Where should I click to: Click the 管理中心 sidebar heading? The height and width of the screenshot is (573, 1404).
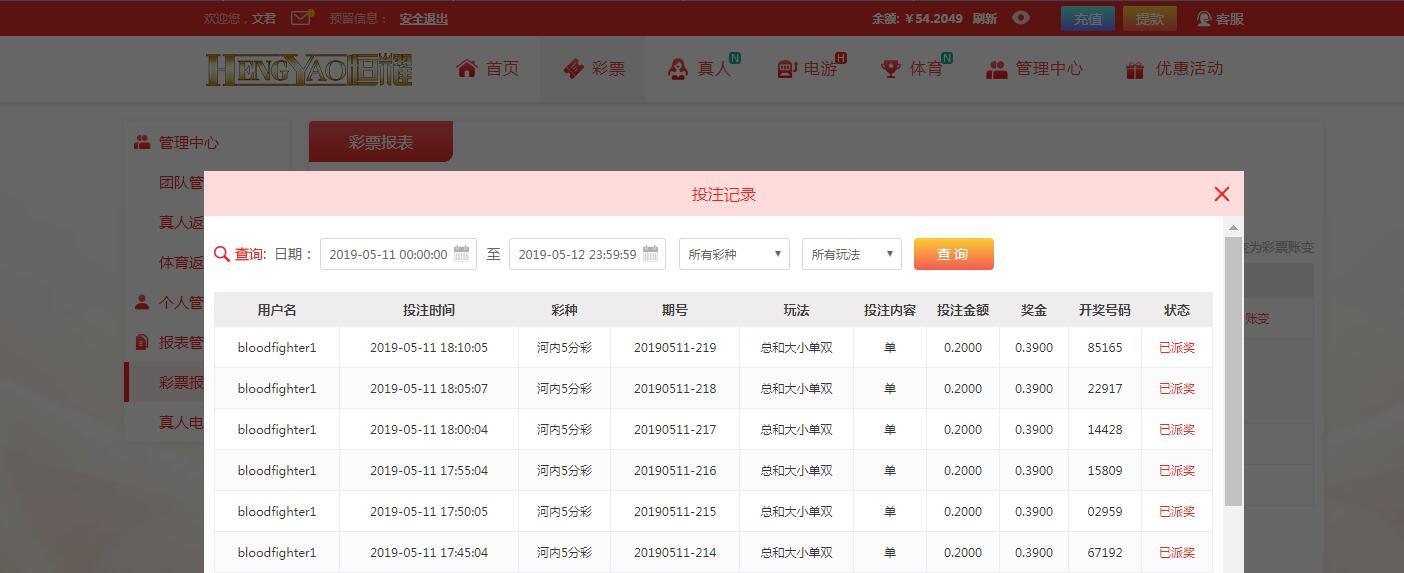click(189, 143)
